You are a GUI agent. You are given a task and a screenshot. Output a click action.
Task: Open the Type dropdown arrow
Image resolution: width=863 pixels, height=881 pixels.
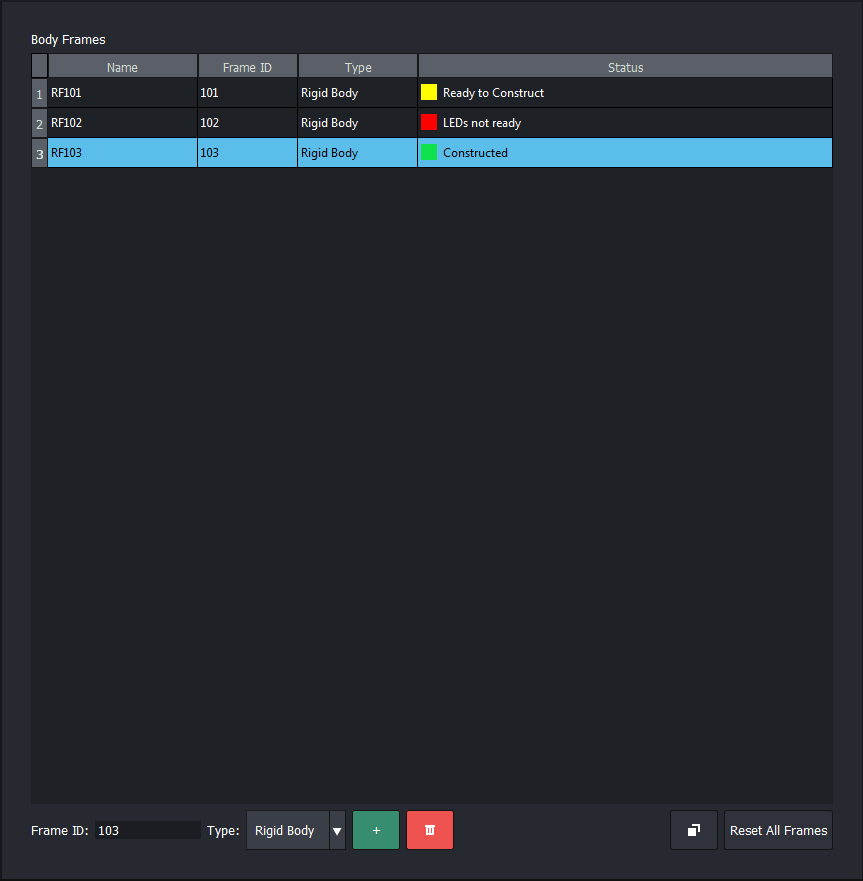[x=337, y=830]
